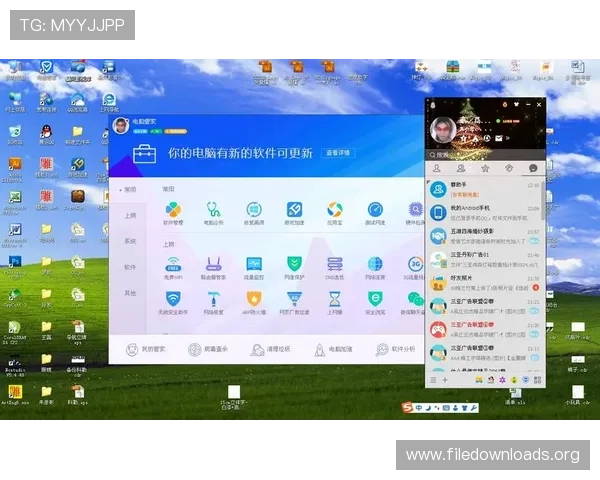Open the WeChat chat tool icon

click(414, 303)
